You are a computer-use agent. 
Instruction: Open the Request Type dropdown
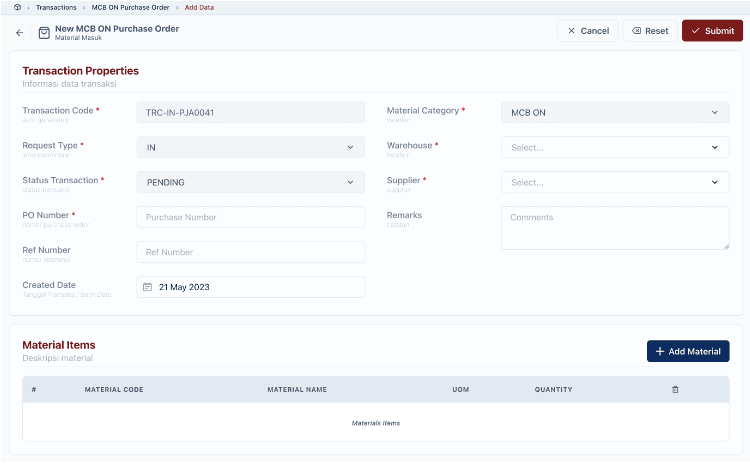[251, 147]
